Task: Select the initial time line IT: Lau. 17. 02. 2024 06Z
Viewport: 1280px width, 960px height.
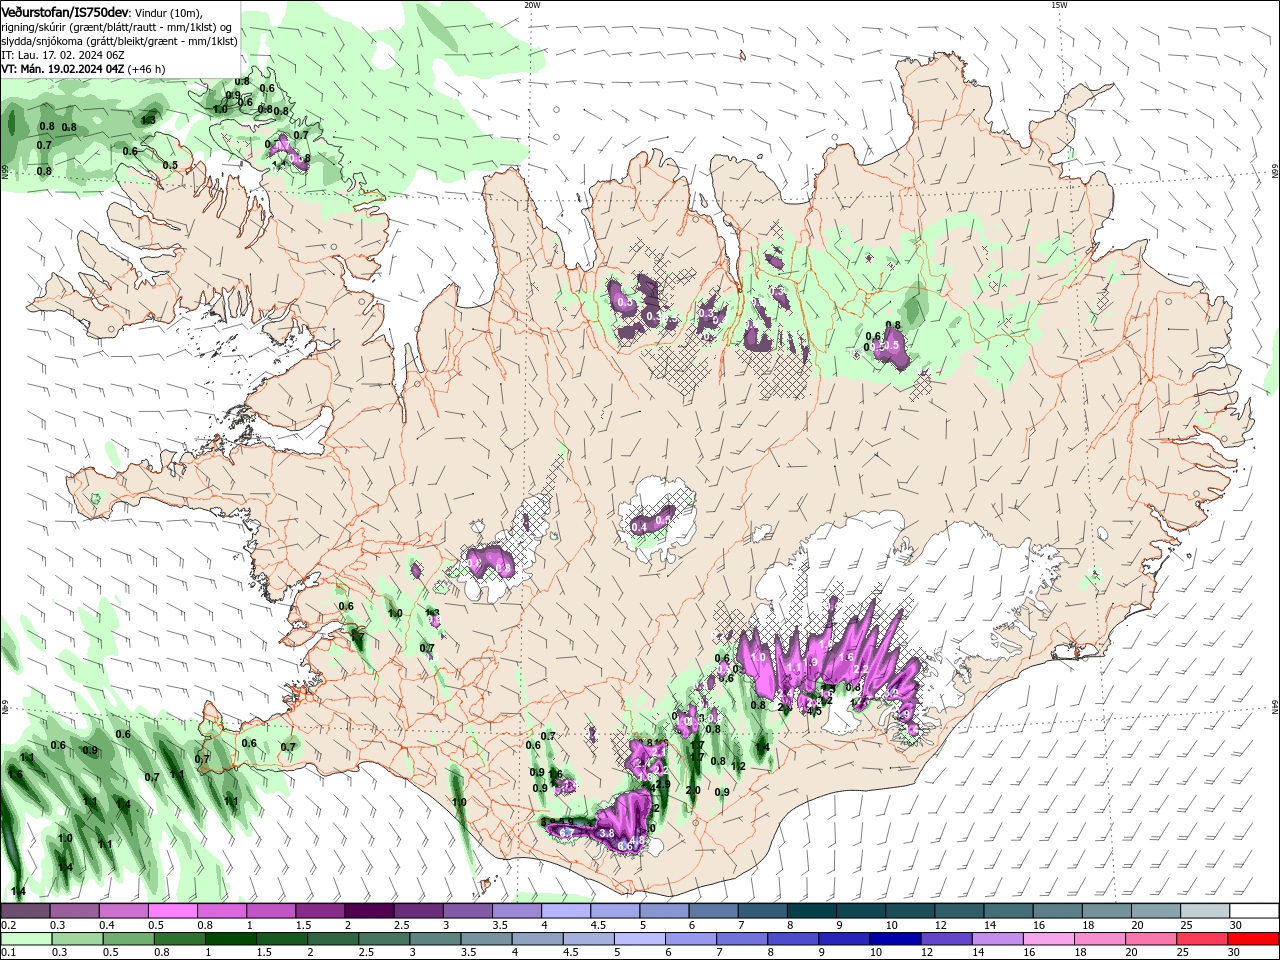Action: click(63, 55)
